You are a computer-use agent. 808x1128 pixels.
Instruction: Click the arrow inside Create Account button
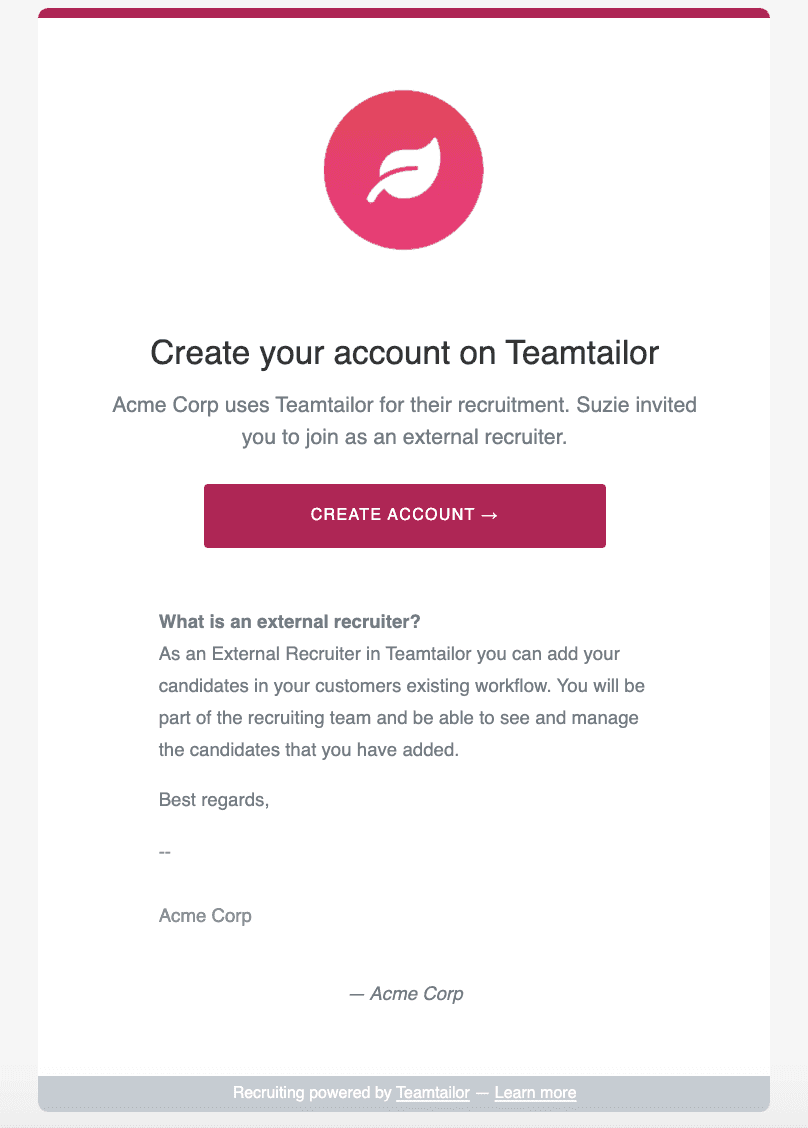pyautogui.click(x=489, y=515)
